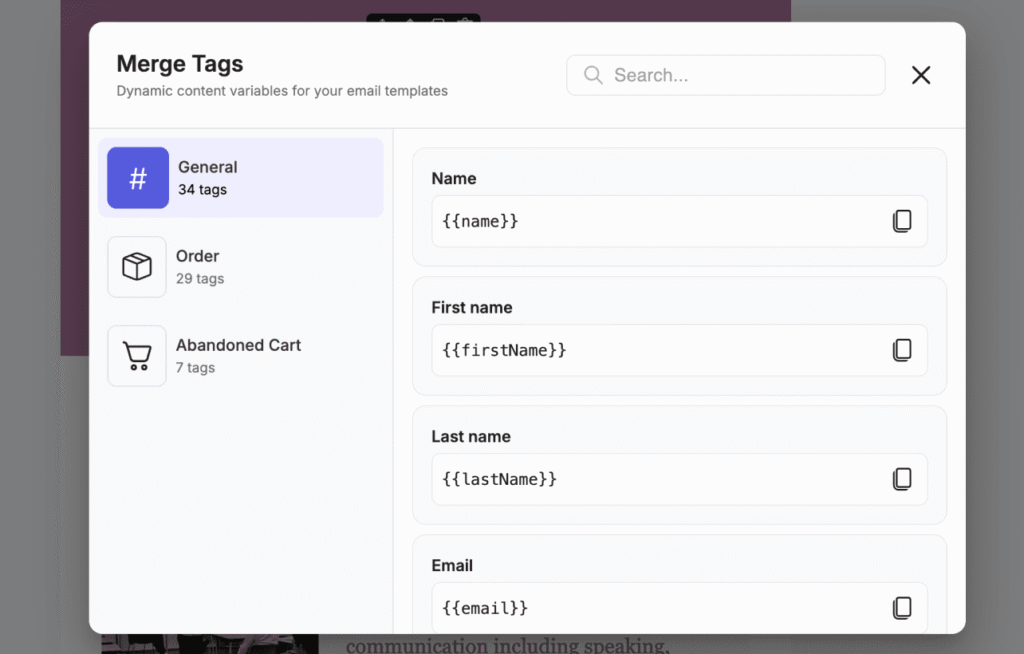Click the {{lastName}} tag field
This screenshot has height=654, width=1024.
coord(679,479)
